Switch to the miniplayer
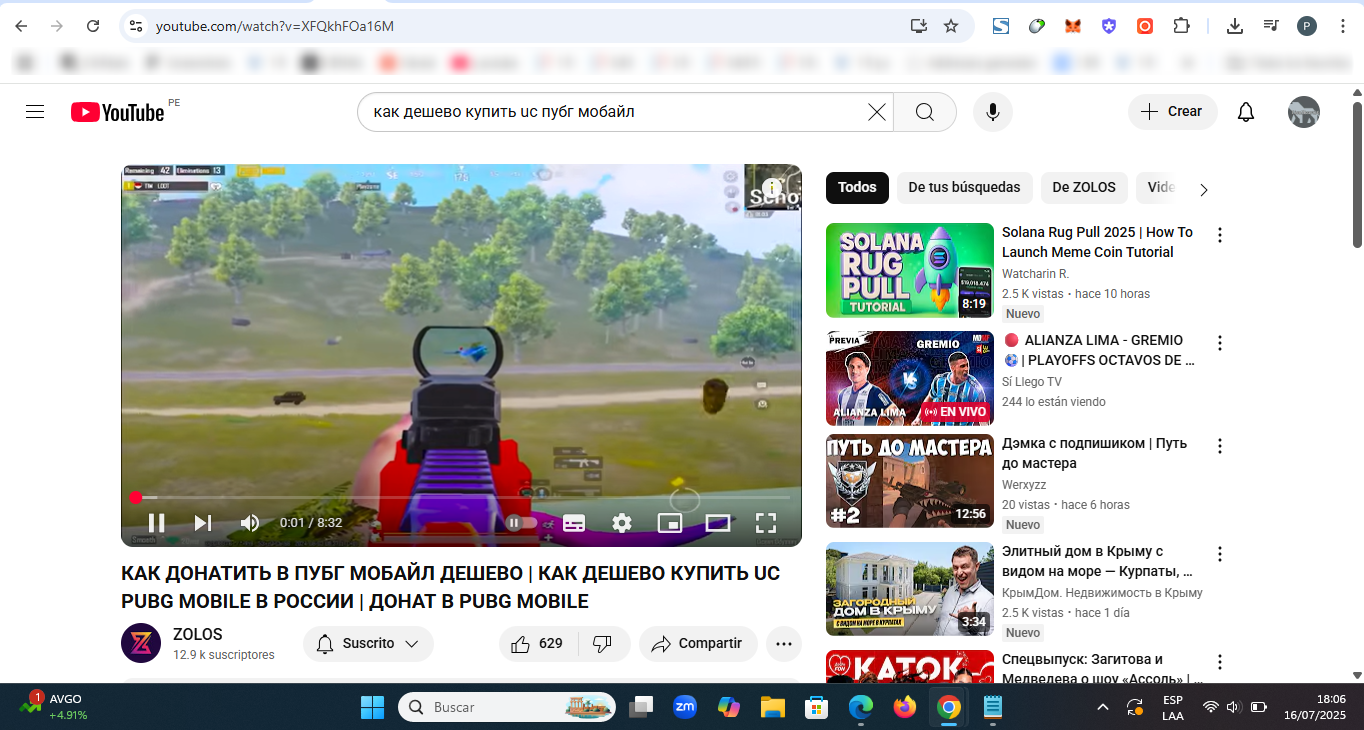The width and height of the screenshot is (1364, 730). (670, 523)
